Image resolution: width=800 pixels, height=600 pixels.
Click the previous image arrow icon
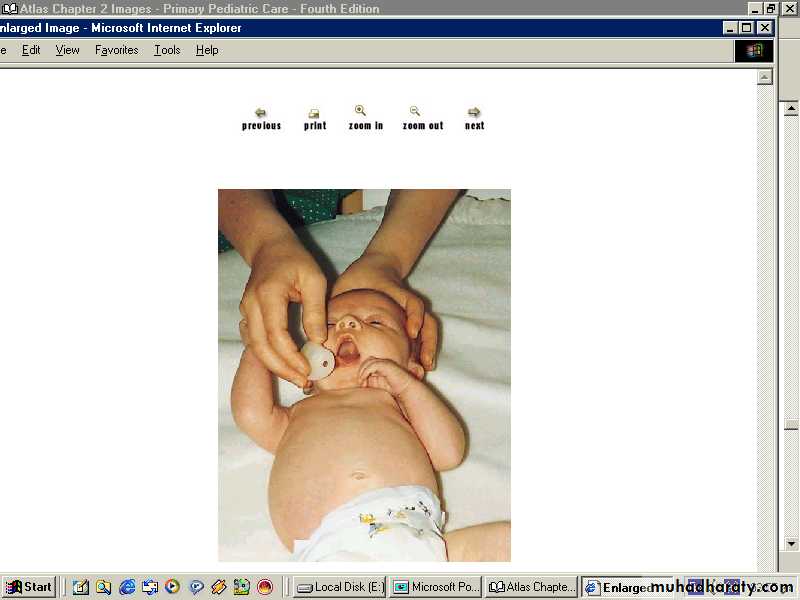point(261,113)
